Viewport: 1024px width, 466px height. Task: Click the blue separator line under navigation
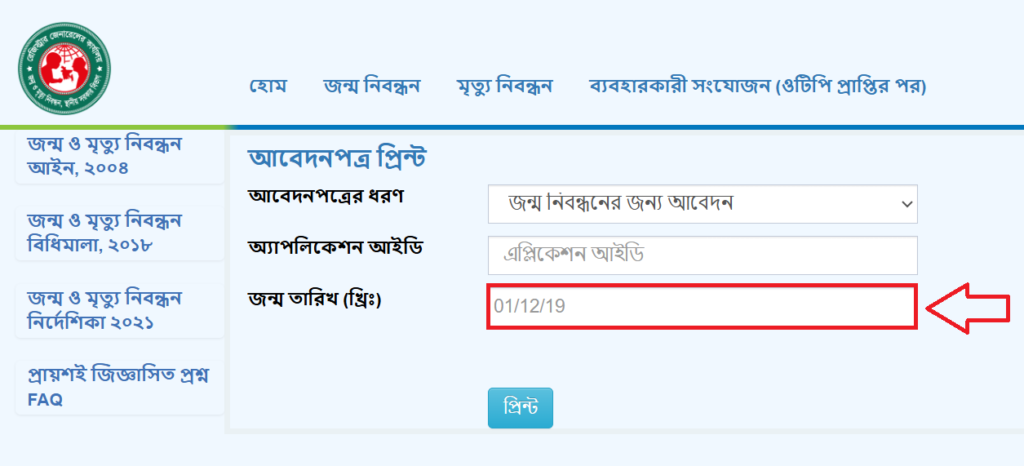pos(627,127)
